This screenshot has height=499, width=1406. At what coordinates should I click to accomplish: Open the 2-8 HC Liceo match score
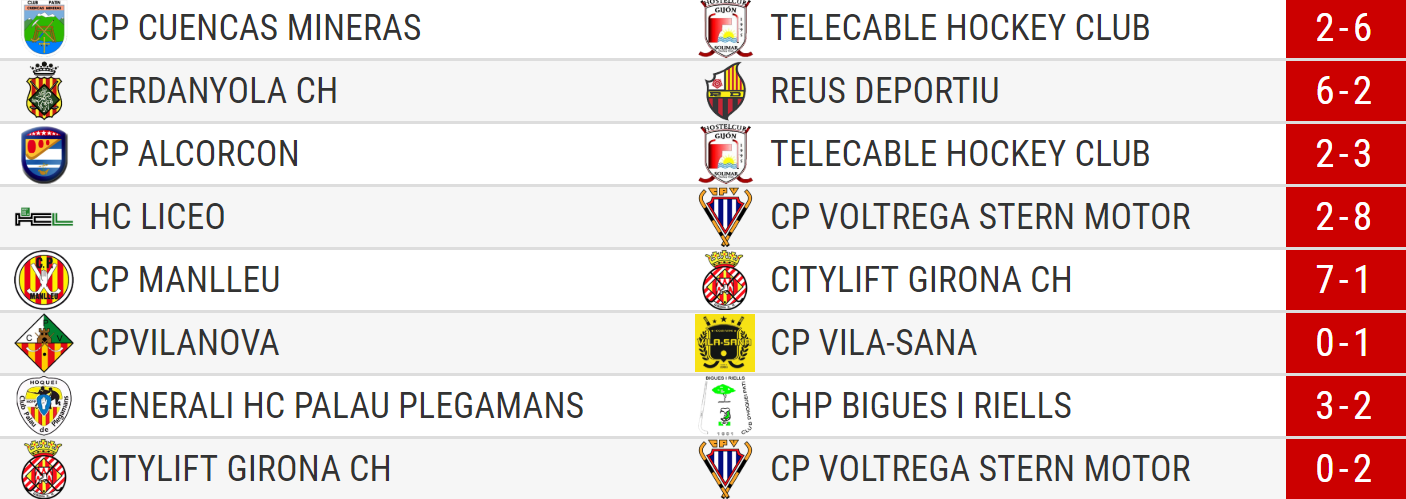pyautogui.click(x=1343, y=217)
